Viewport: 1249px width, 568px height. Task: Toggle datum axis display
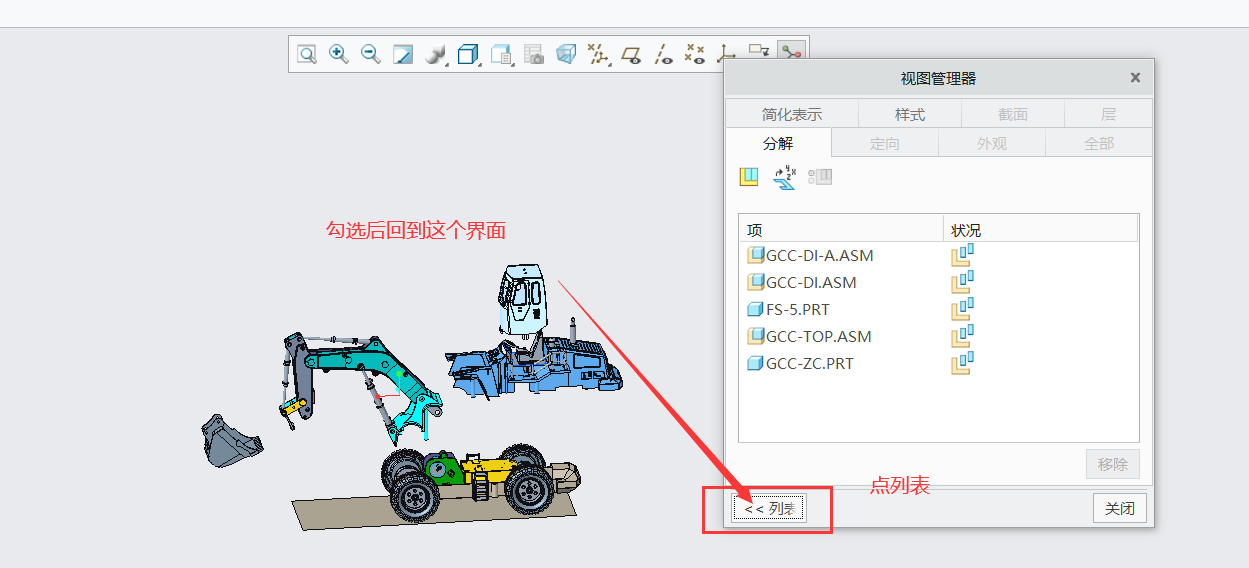point(663,54)
